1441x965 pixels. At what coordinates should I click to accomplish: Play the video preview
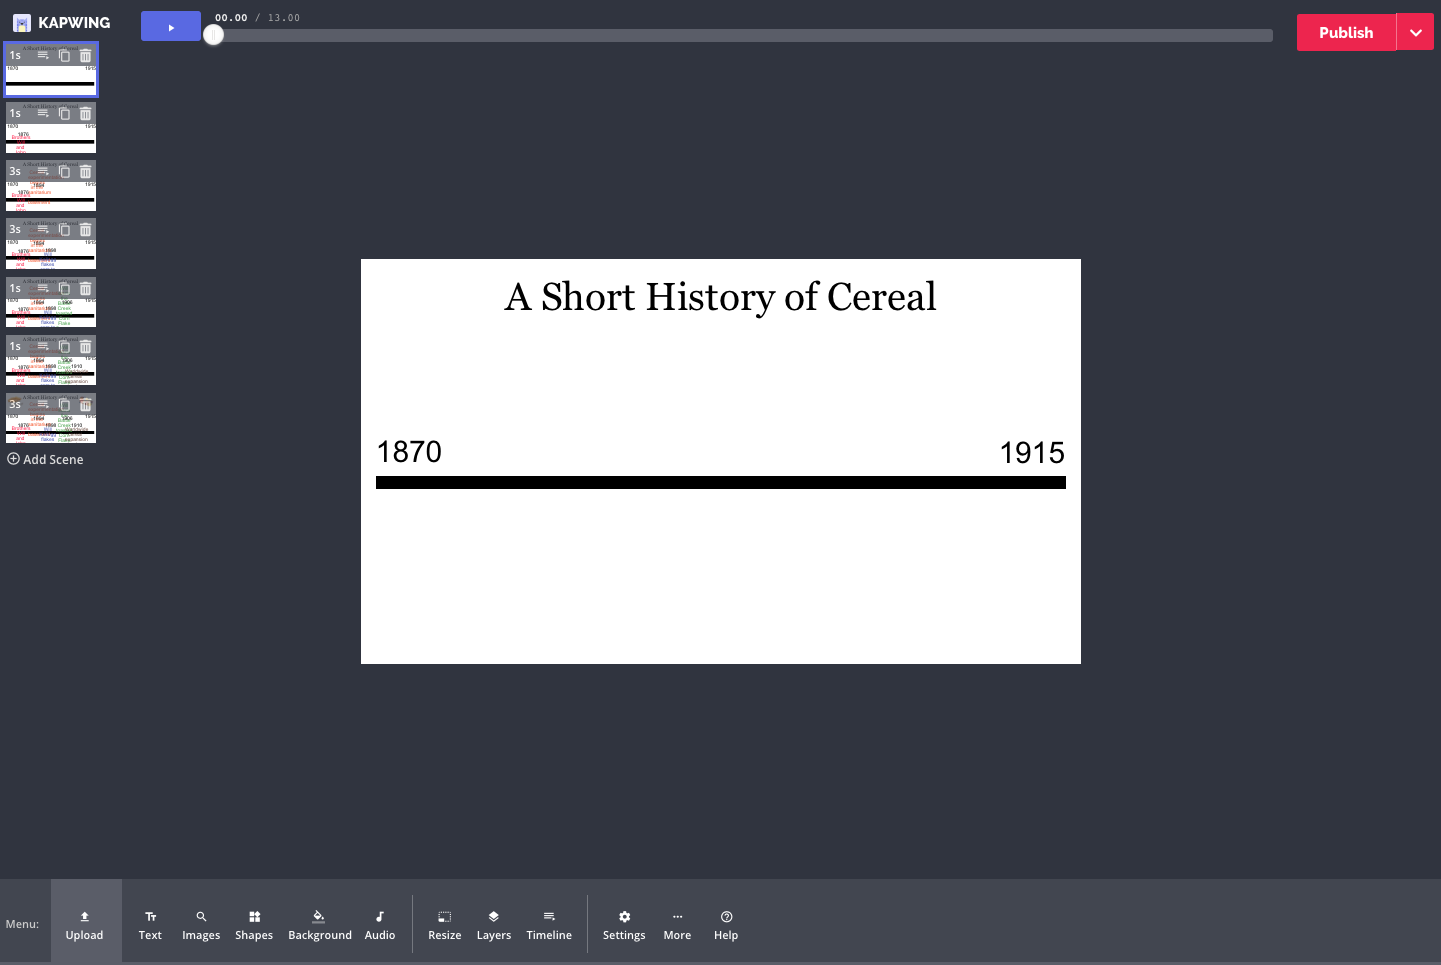click(x=171, y=27)
